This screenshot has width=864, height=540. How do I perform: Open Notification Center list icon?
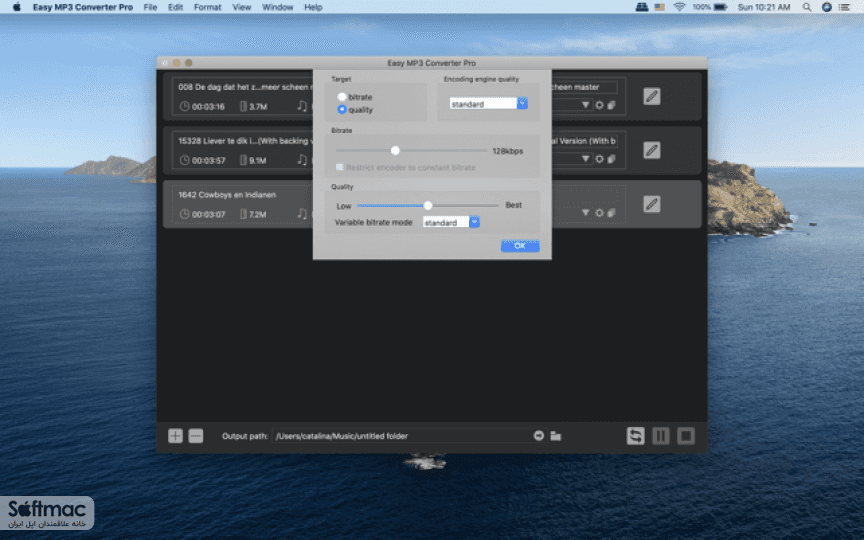coord(844,7)
